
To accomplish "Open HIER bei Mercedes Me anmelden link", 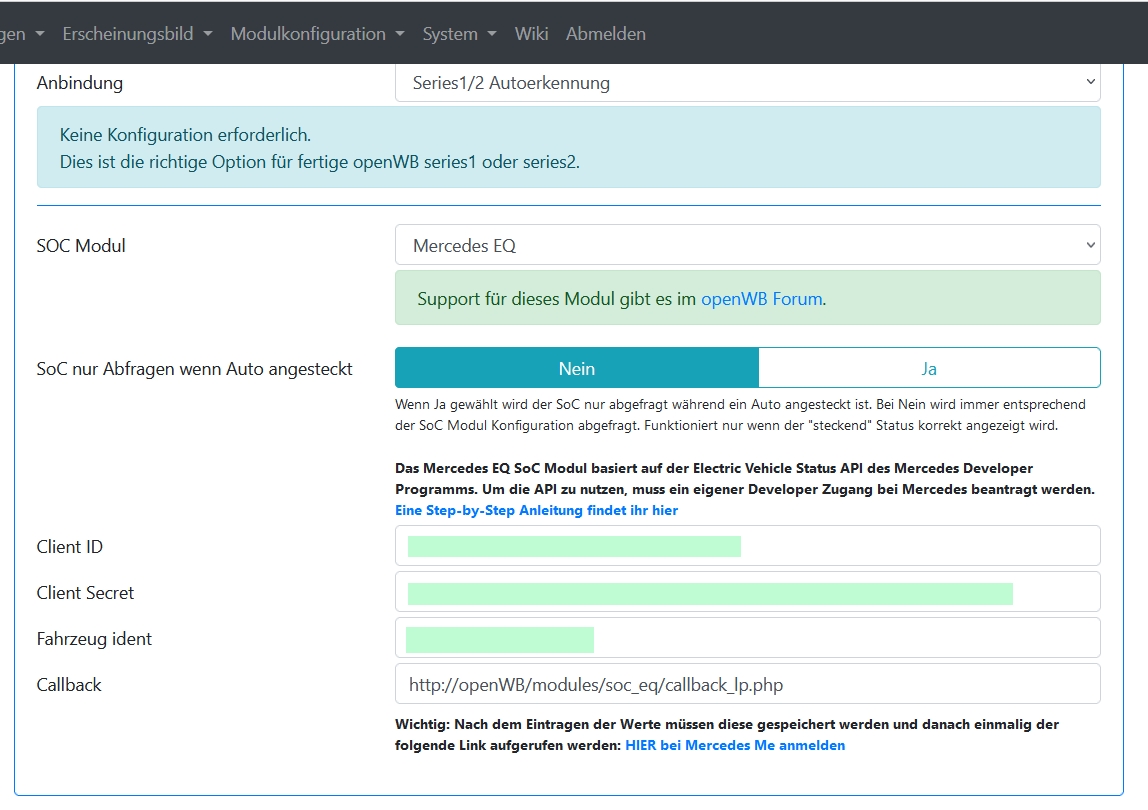I will 735,745.
